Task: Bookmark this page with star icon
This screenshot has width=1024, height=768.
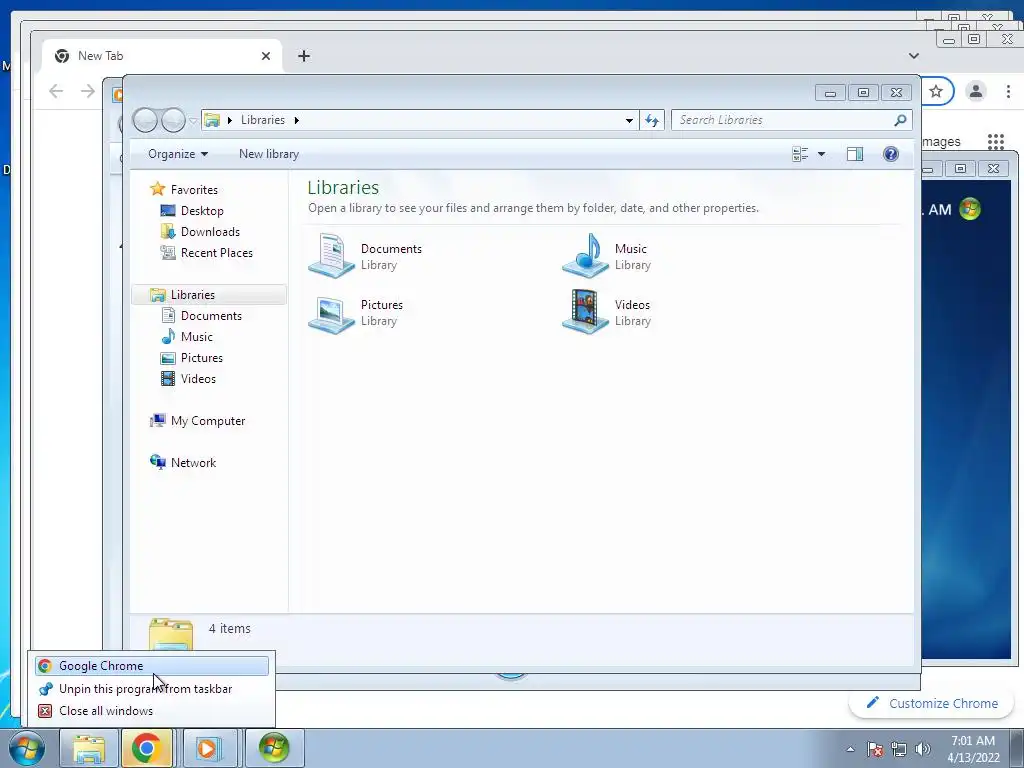Action: [x=936, y=91]
